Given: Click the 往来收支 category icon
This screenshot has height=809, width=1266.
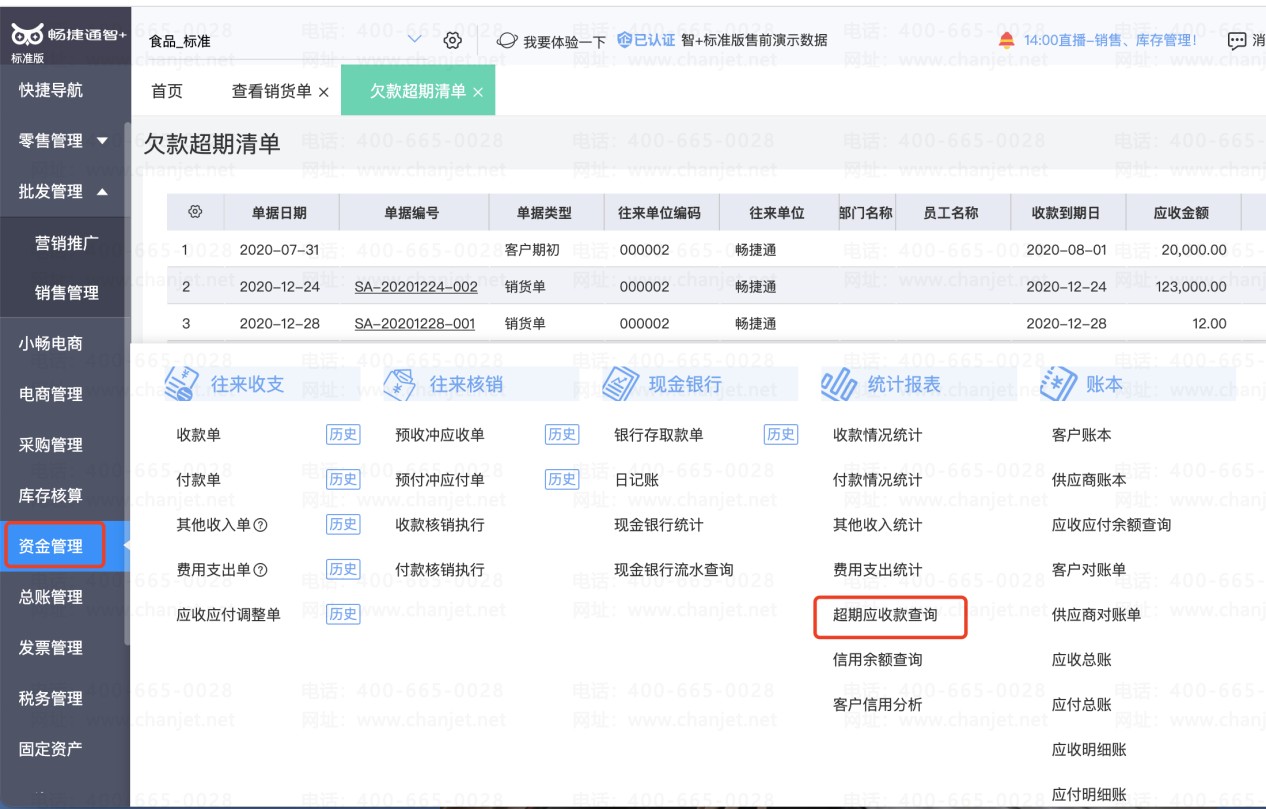Looking at the screenshot, I should 181,383.
